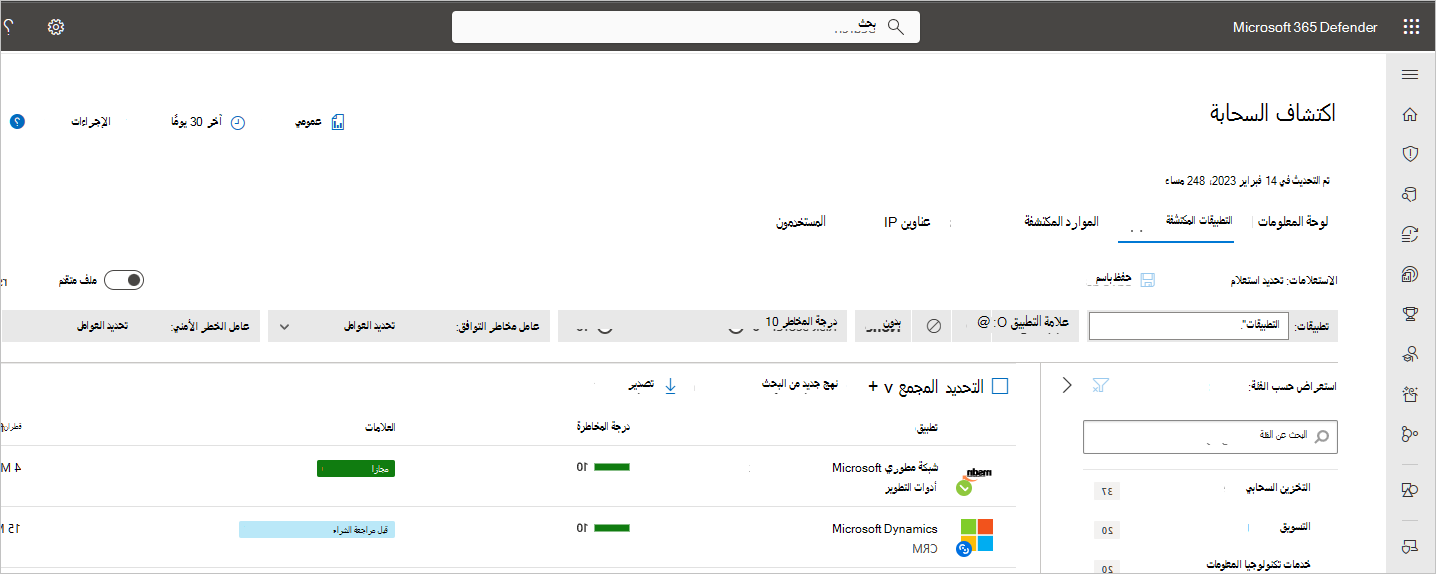Select the التسويق marketing category
This screenshot has width=1436, height=574.
click(x=1295, y=527)
